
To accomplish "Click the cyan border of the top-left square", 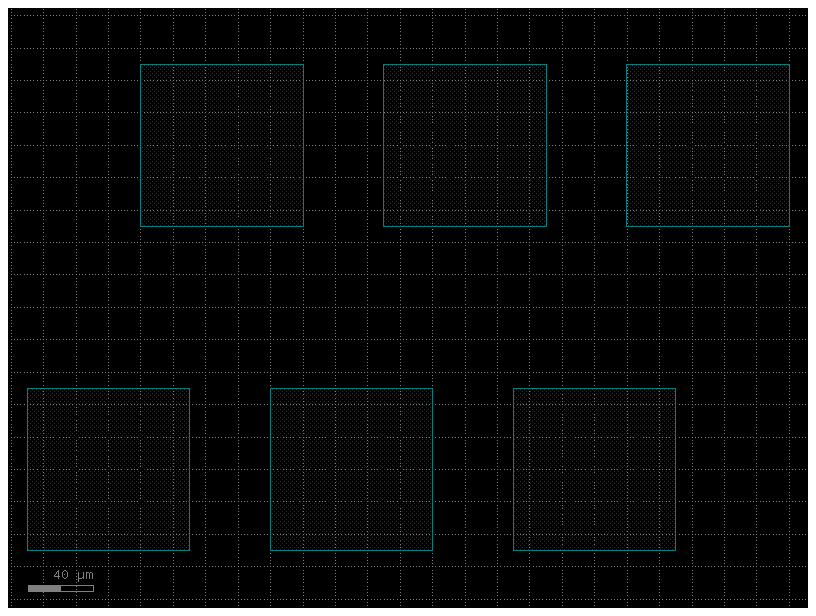I will pyautogui.click(x=142, y=145).
